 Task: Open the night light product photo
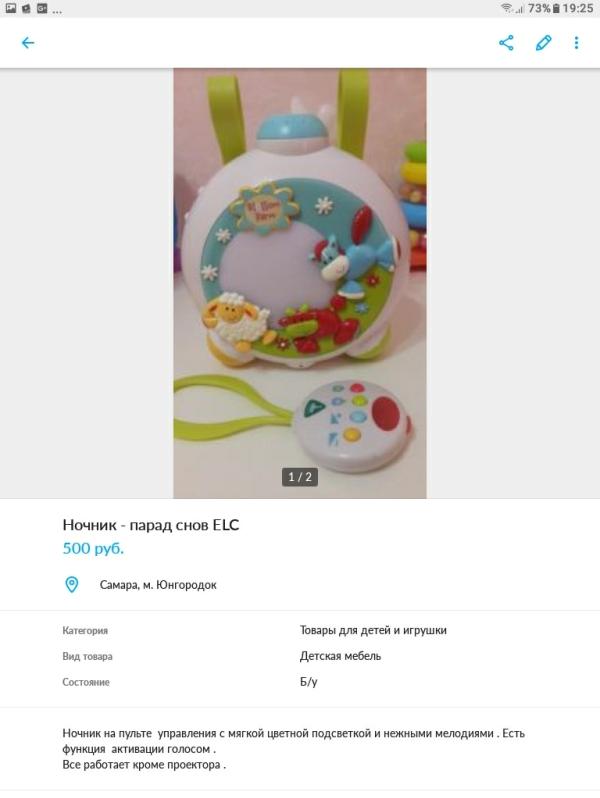pyautogui.click(x=300, y=283)
